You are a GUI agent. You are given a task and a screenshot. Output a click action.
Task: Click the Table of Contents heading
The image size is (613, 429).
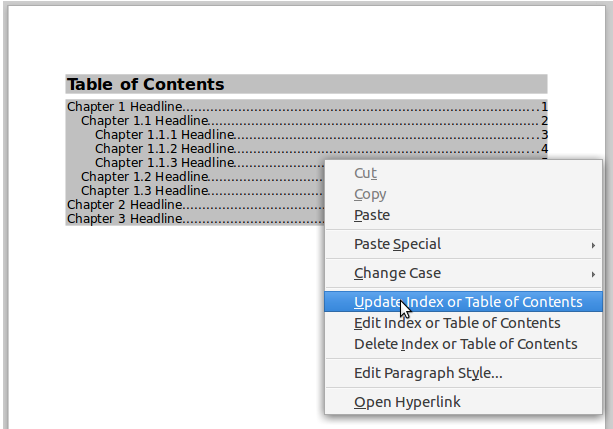(x=146, y=85)
